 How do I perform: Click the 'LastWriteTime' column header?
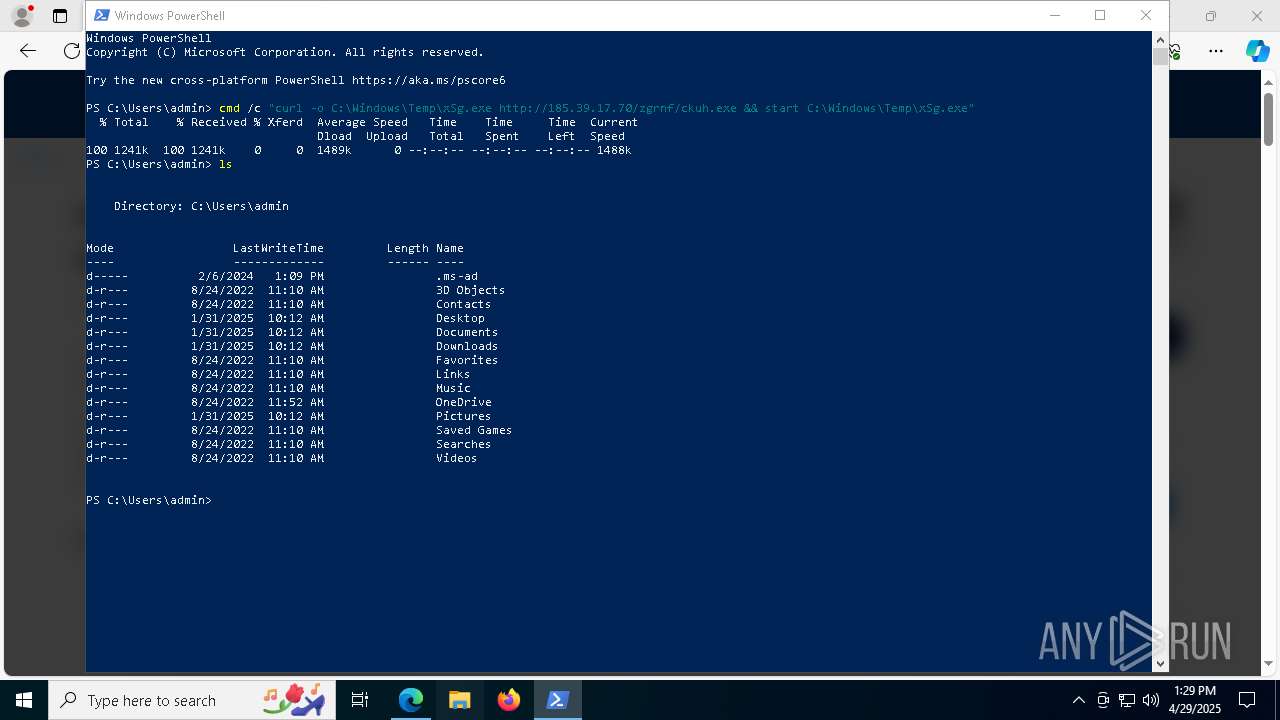tap(278, 248)
